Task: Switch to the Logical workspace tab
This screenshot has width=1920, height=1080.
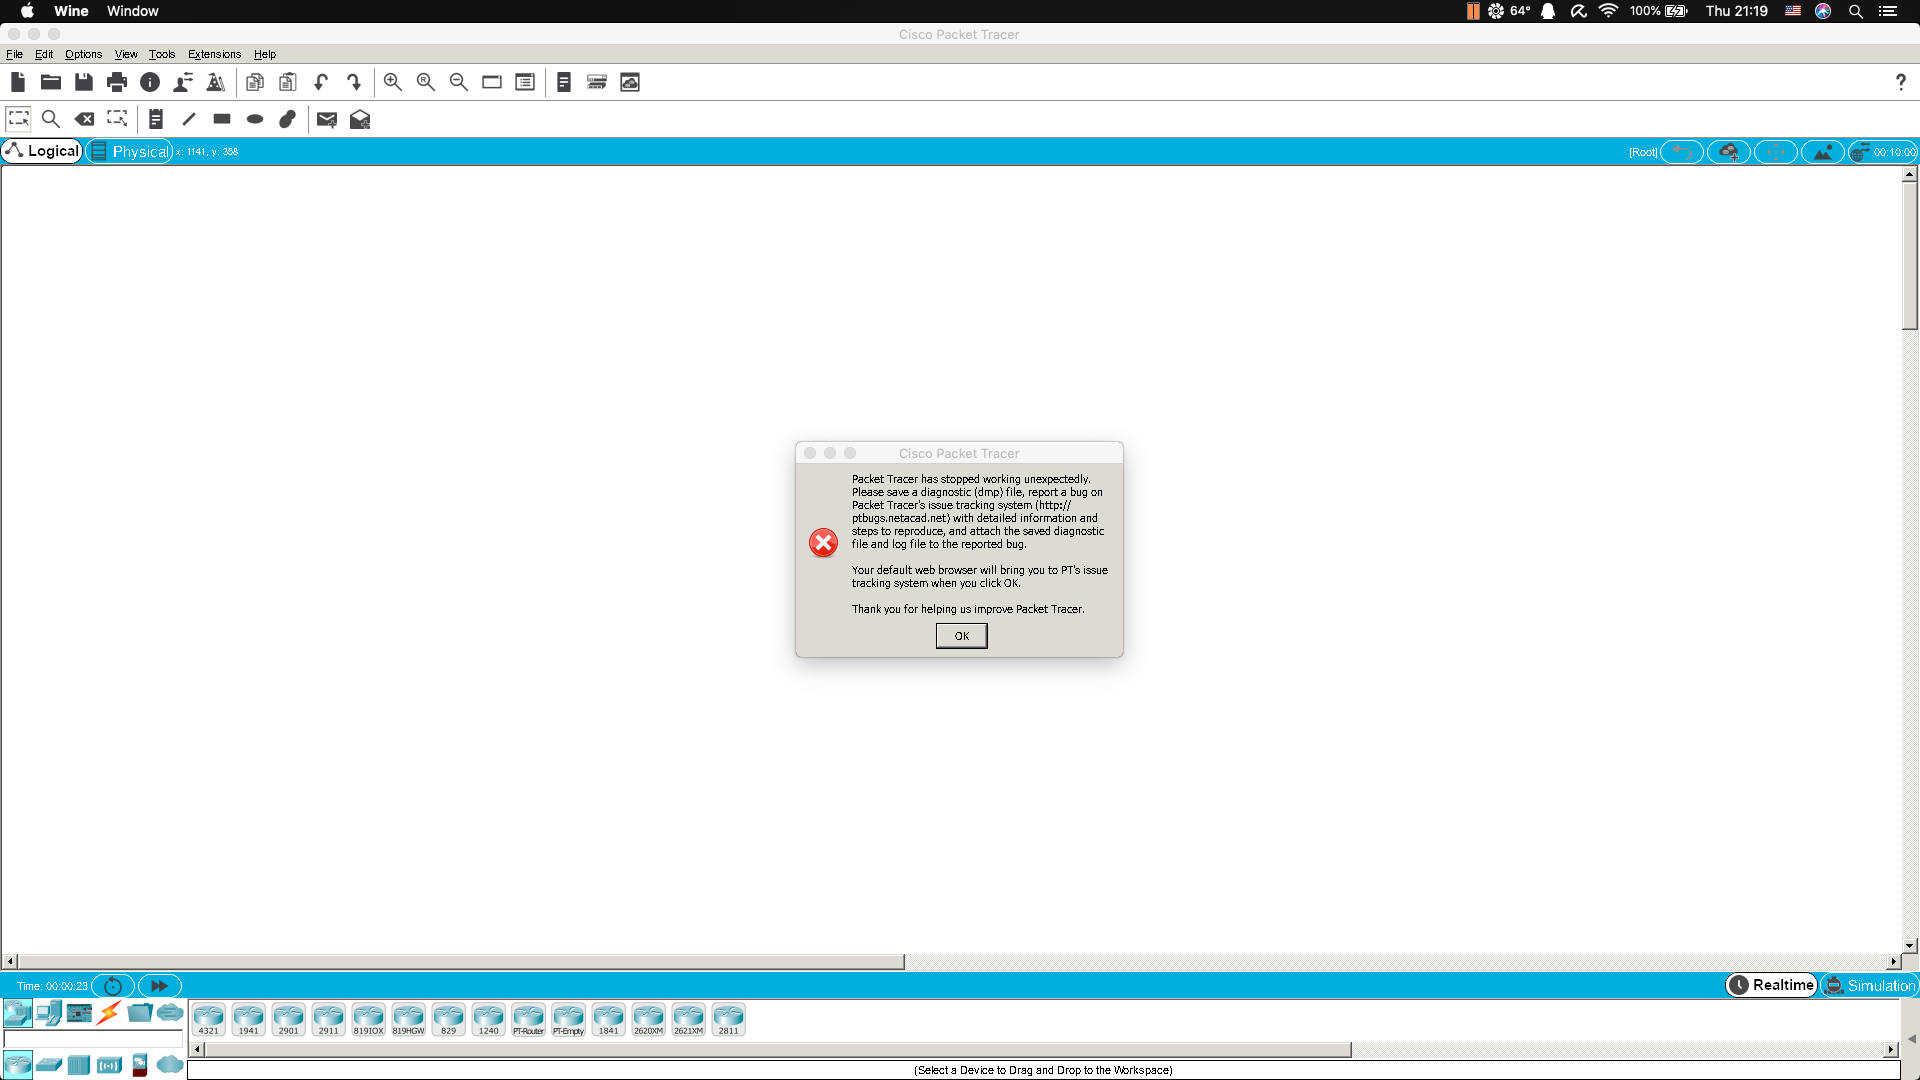Action: pyautogui.click(x=42, y=151)
